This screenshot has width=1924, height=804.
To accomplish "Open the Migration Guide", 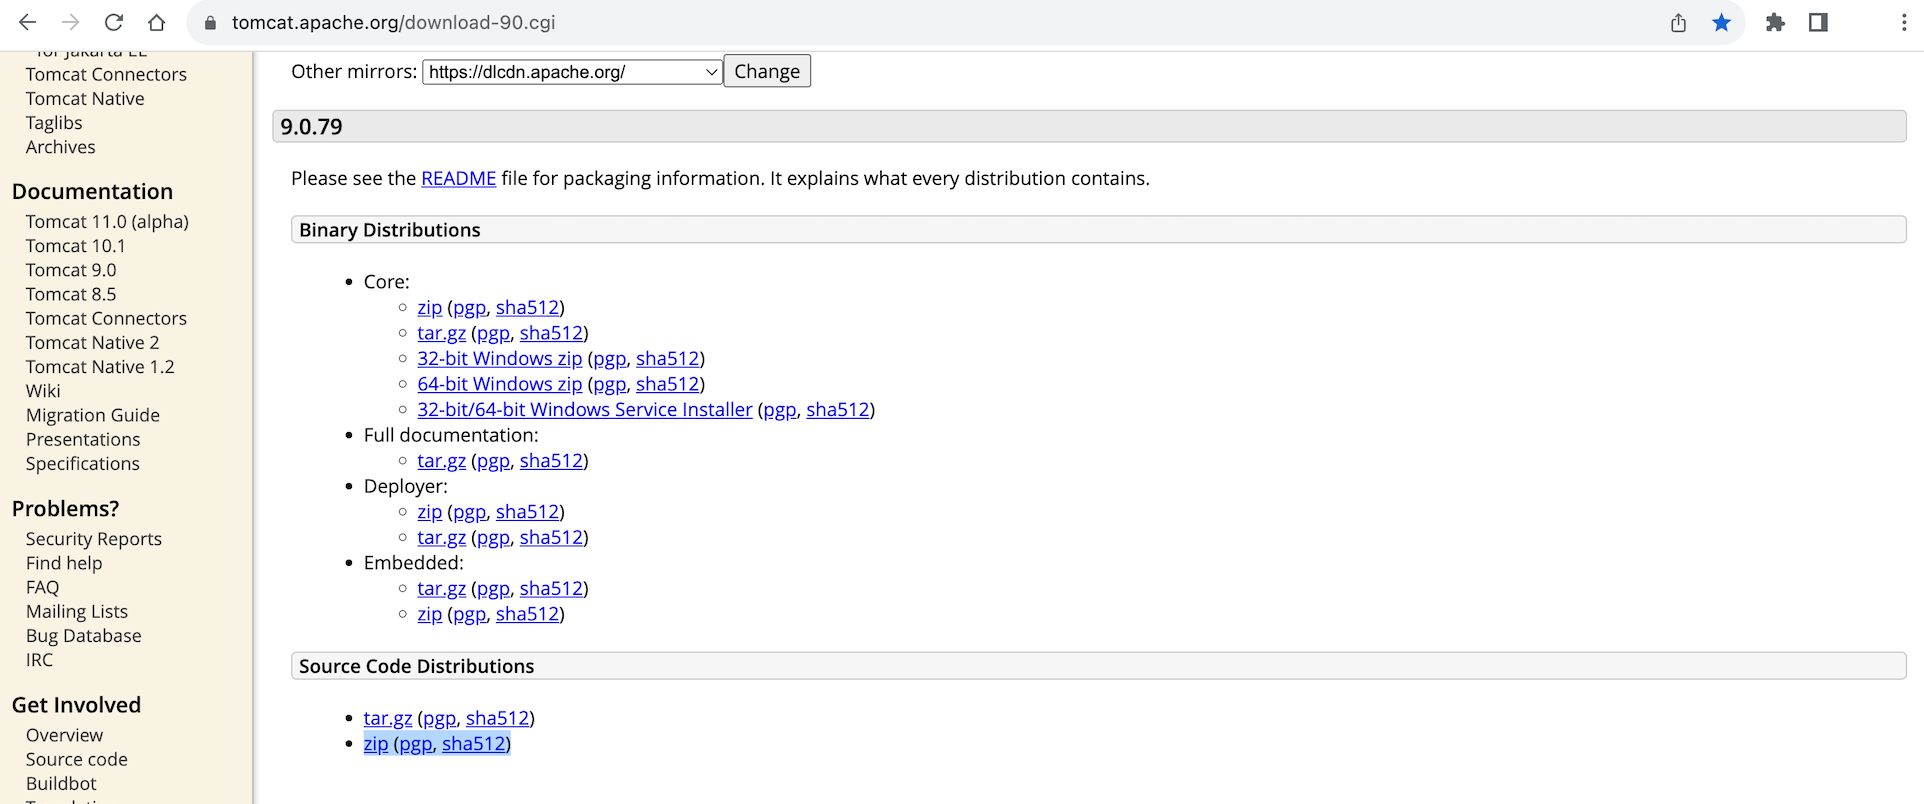I will pos(93,415).
